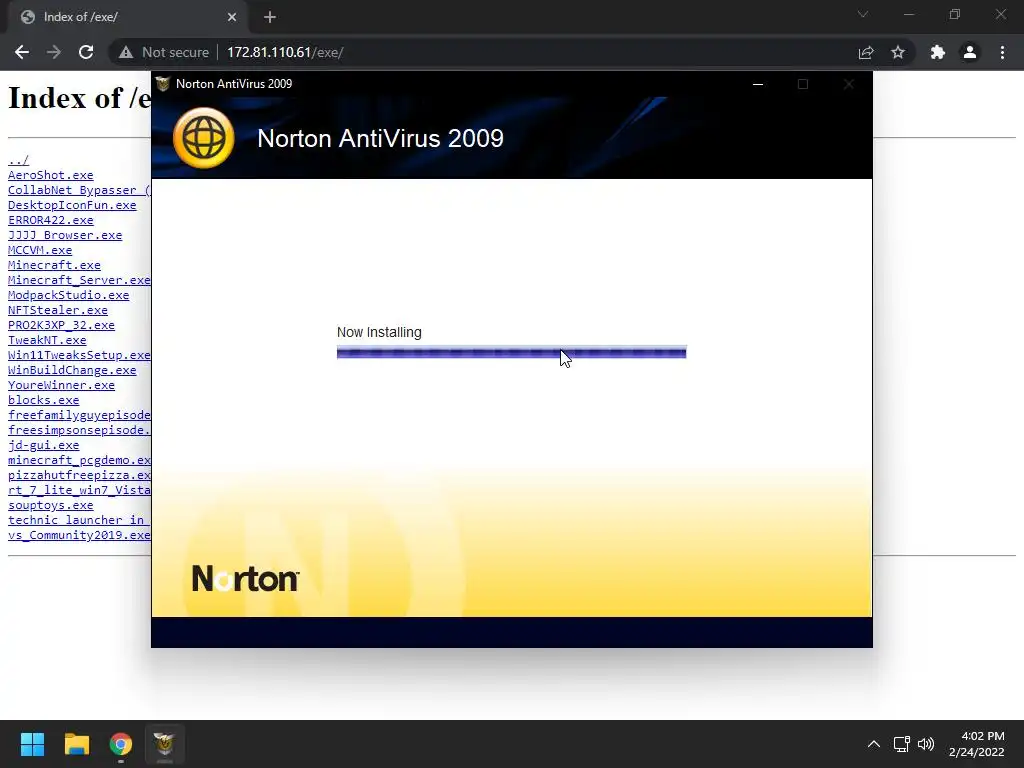This screenshot has height=768, width=1024.
Task: Click WinBuildChange.exe link
Action: (72, 370)
